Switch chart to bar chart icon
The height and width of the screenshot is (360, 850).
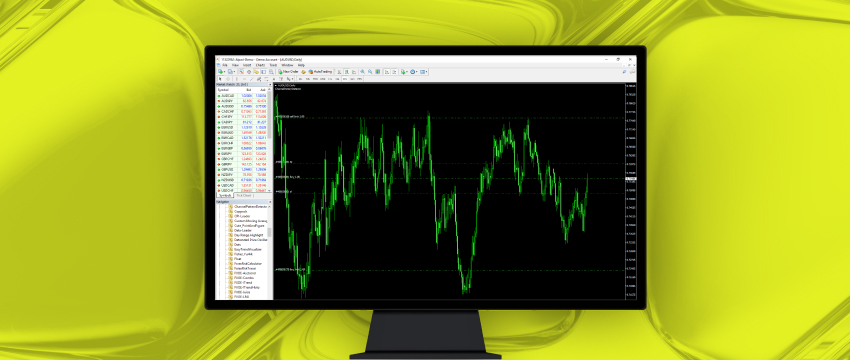pos(339,72)
